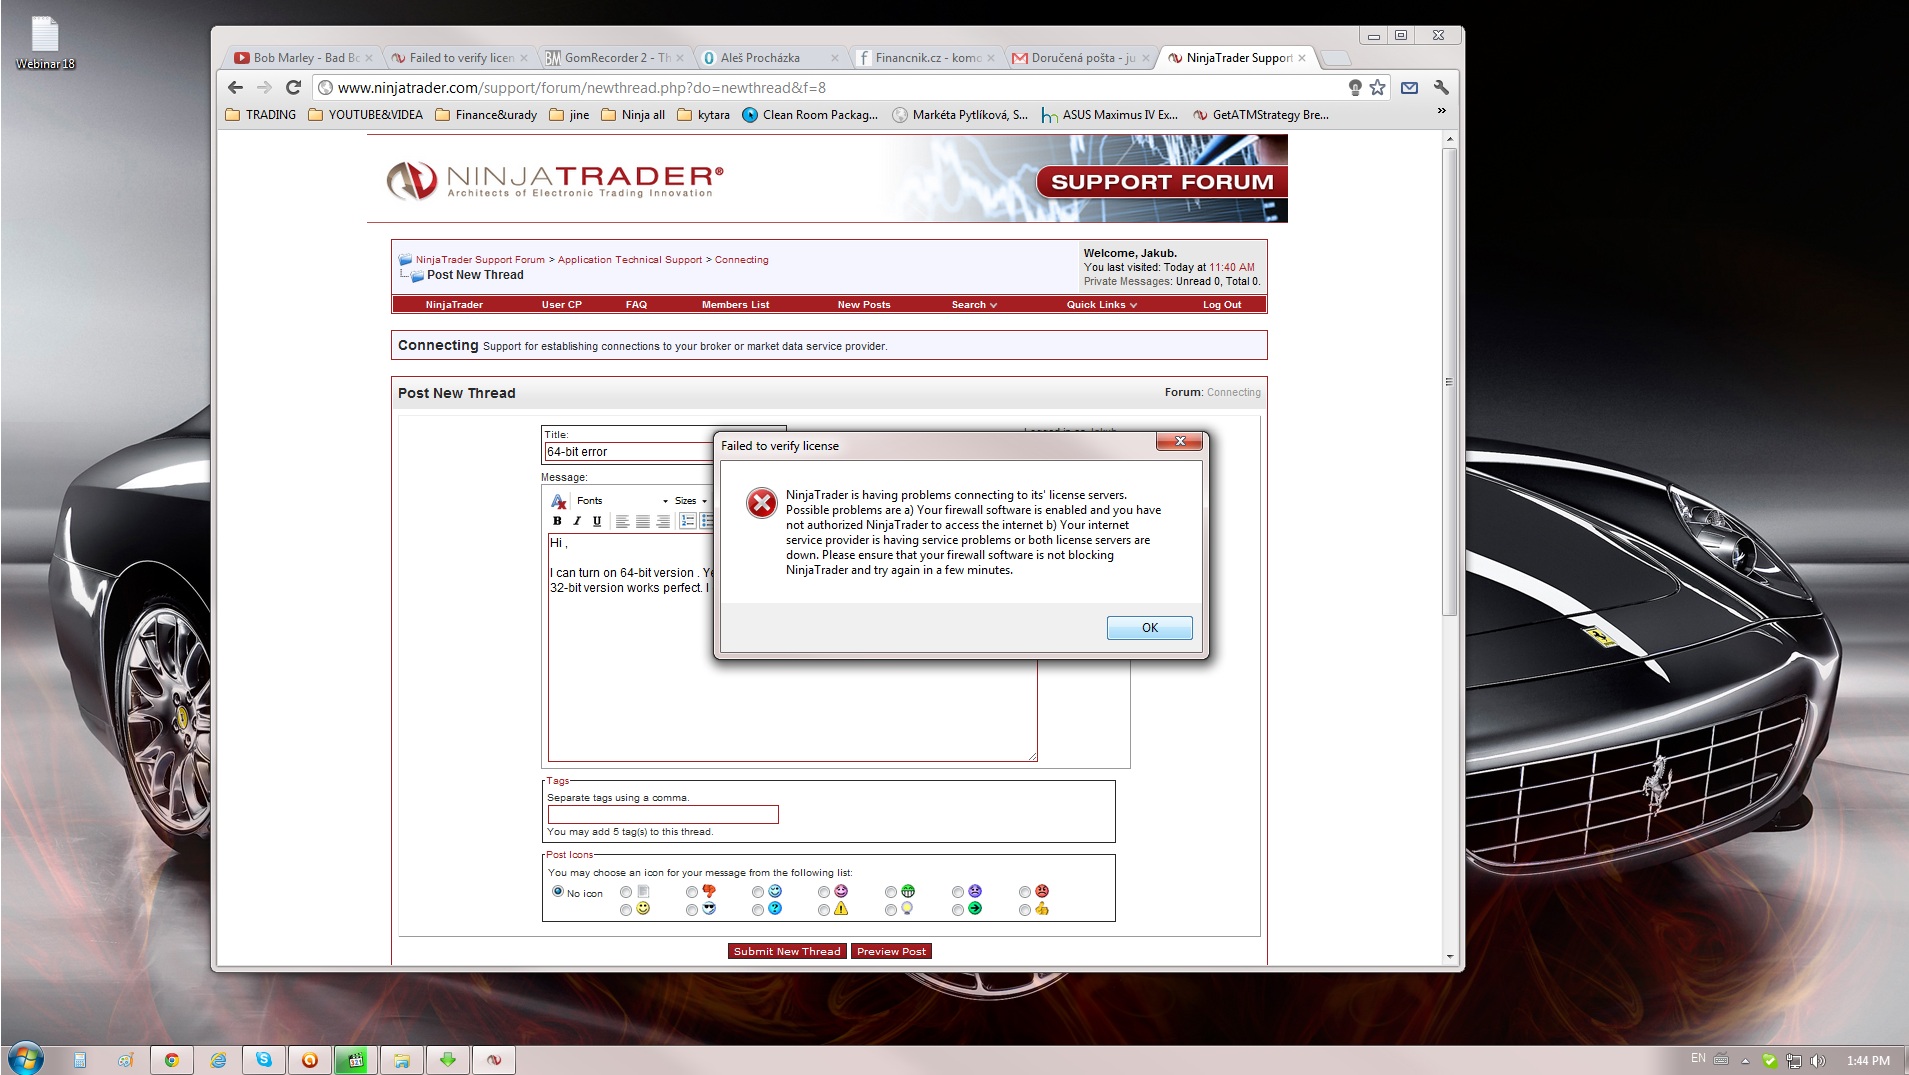Open the file explorer folder in taskbar

pos(402,1060)
